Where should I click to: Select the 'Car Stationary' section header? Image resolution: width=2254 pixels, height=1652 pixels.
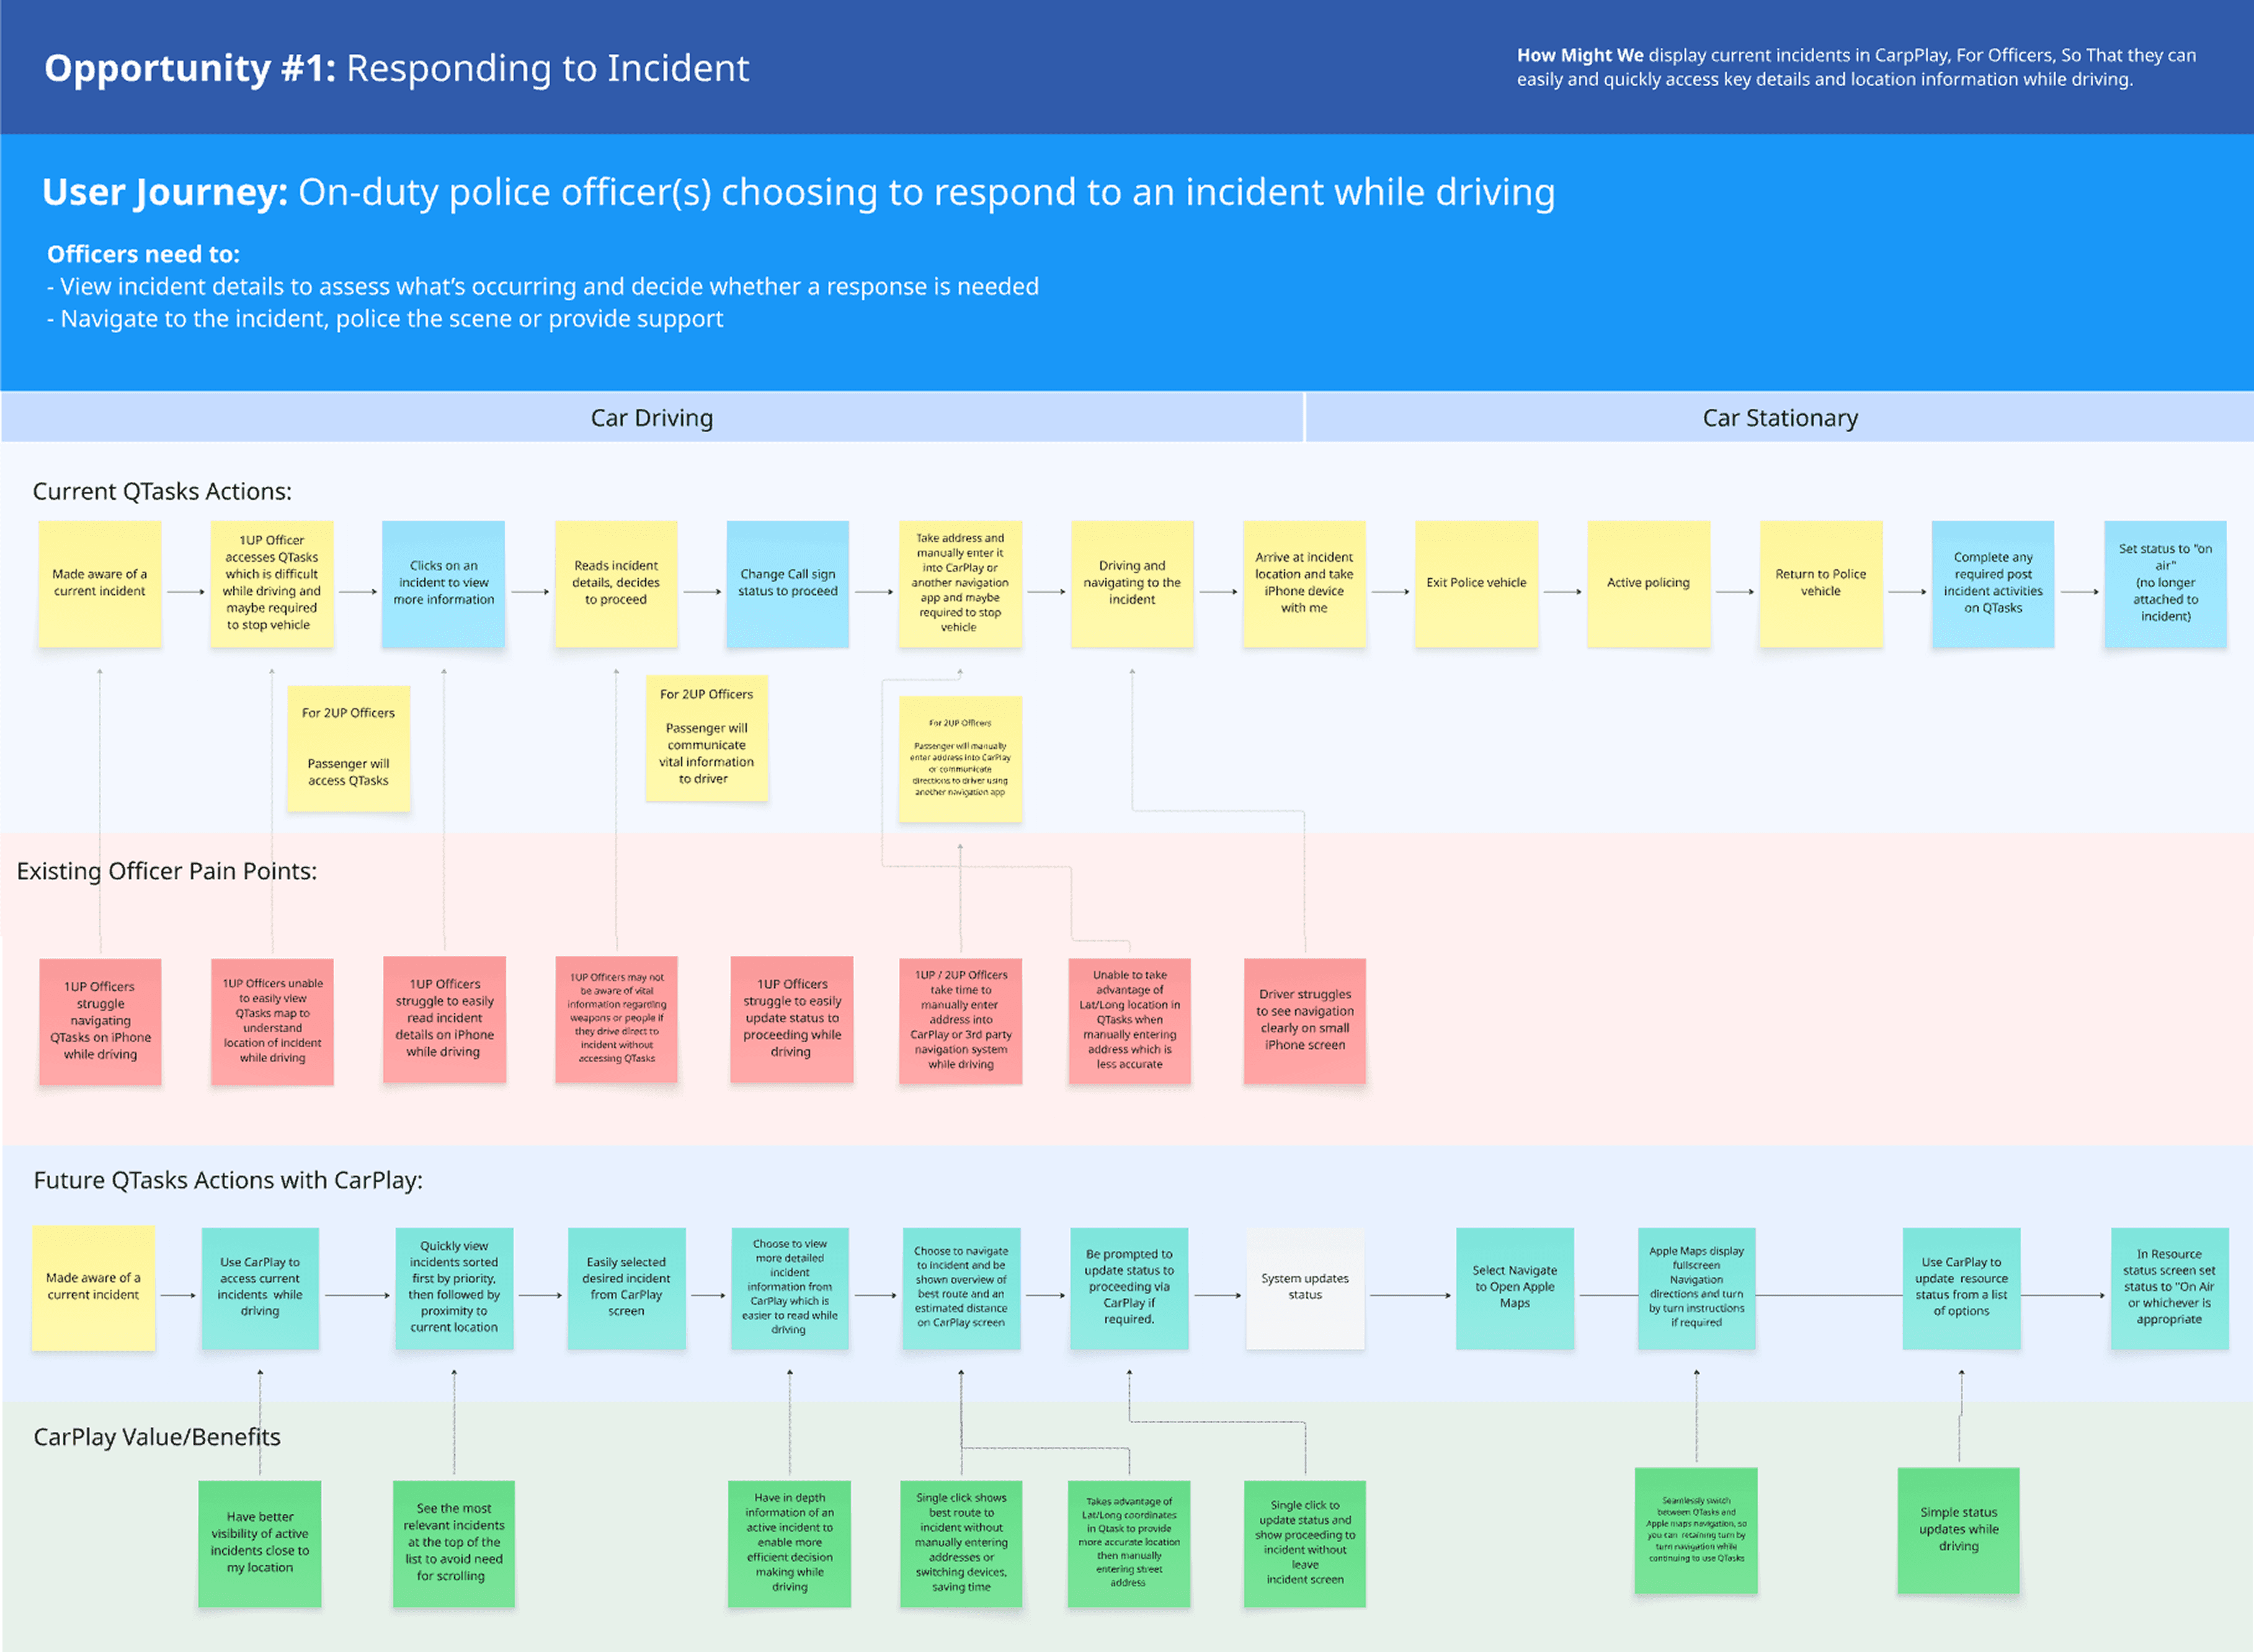pyautogui.click(x=1779, y=418)
